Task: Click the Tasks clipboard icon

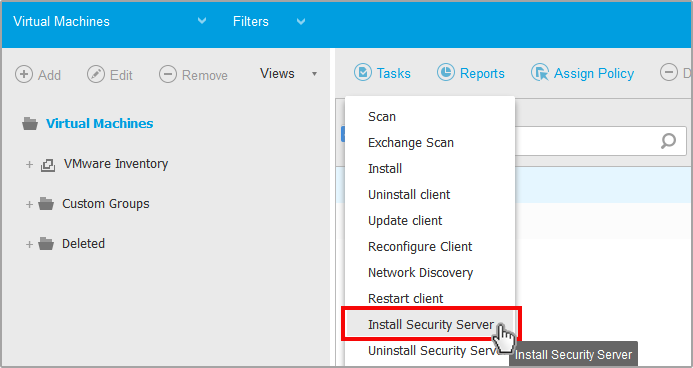Action: pos(363,72)
